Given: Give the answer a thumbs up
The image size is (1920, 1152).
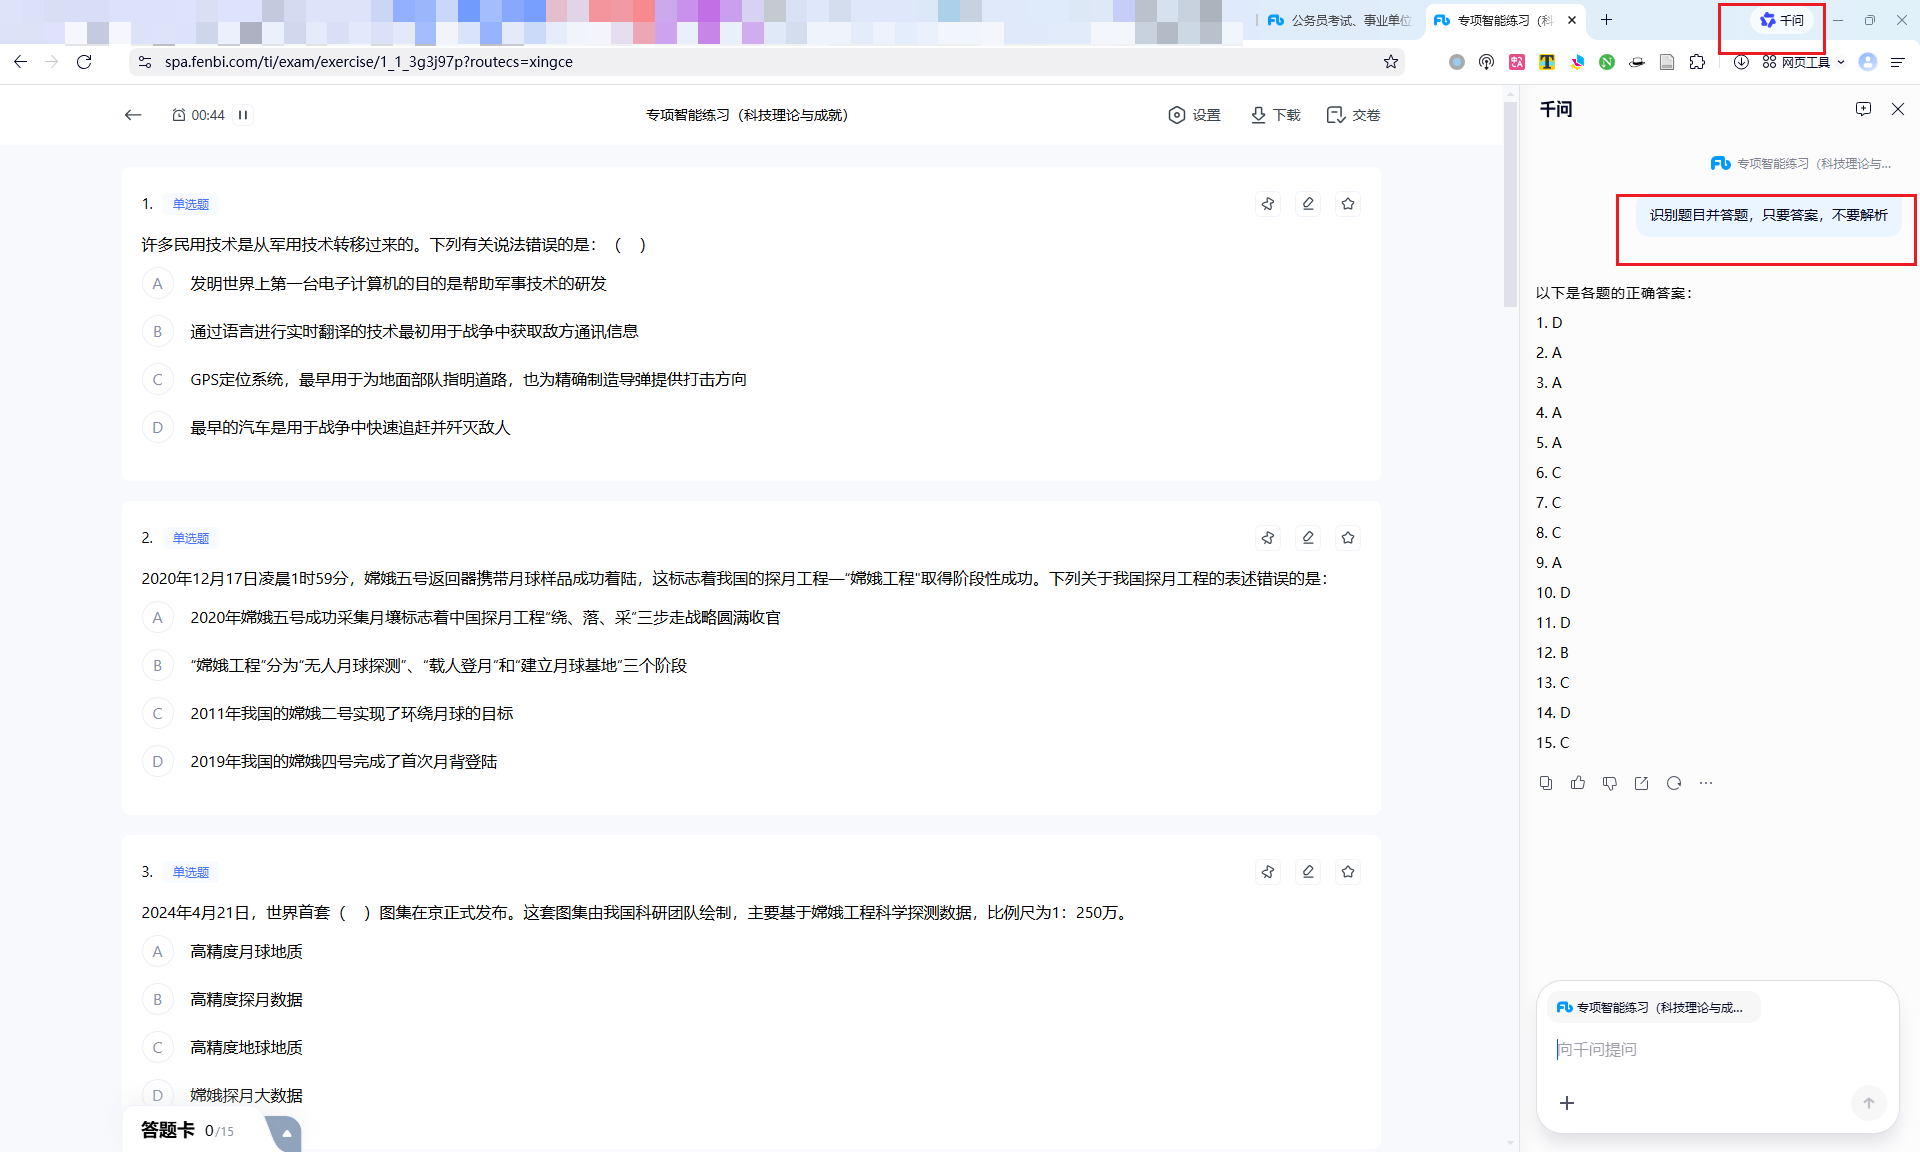Looking at the screenshot, I should click(x=1578, y=783).
